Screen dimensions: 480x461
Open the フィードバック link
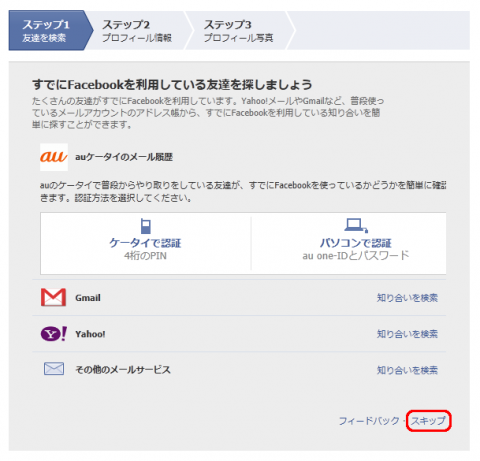pos(369,421)
